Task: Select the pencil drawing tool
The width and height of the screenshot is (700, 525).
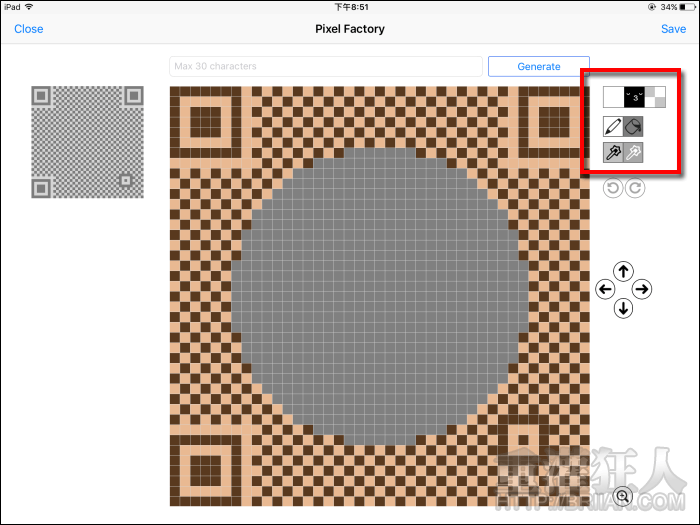Action: click(612, 127)
